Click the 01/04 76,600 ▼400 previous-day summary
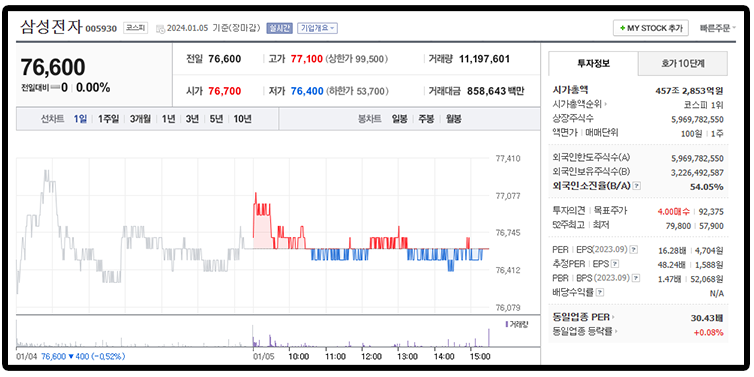Screen dimensions: 754x377 click(71, 356)
